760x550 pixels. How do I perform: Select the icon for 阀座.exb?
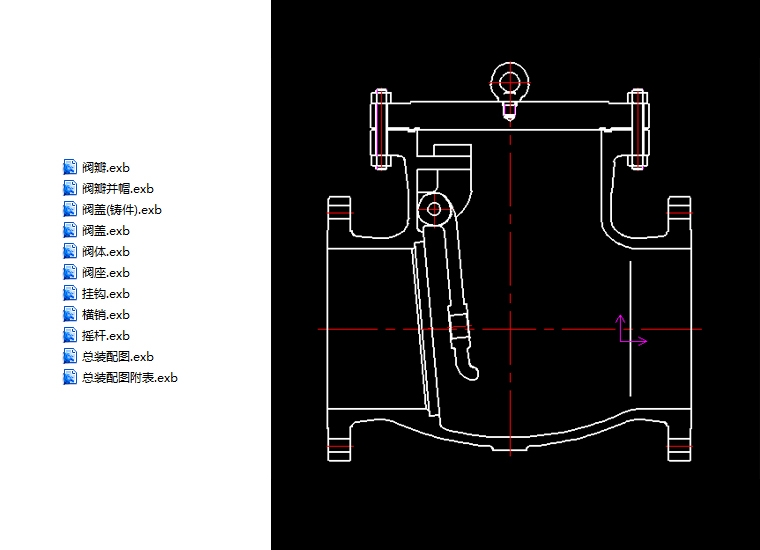point(69,272)
